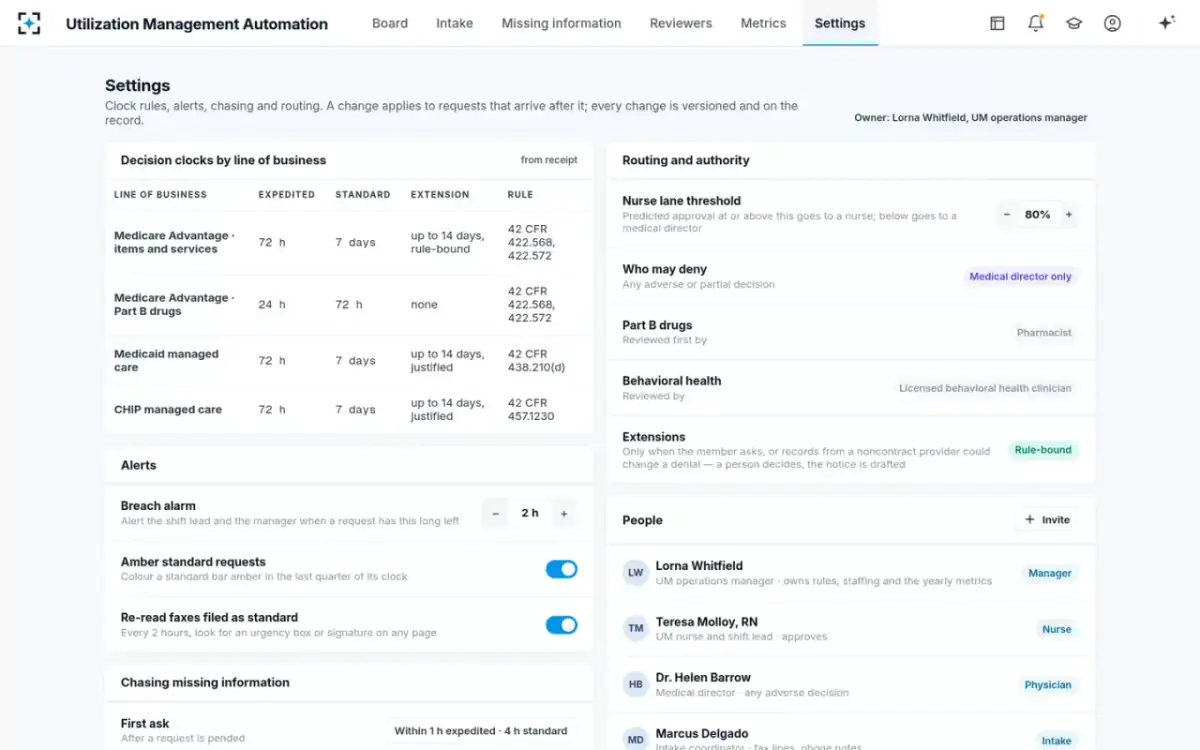Viewport: 1200px width, 750px height.
Task: Select the CHIP managed care row label
Action: point(168,410)
